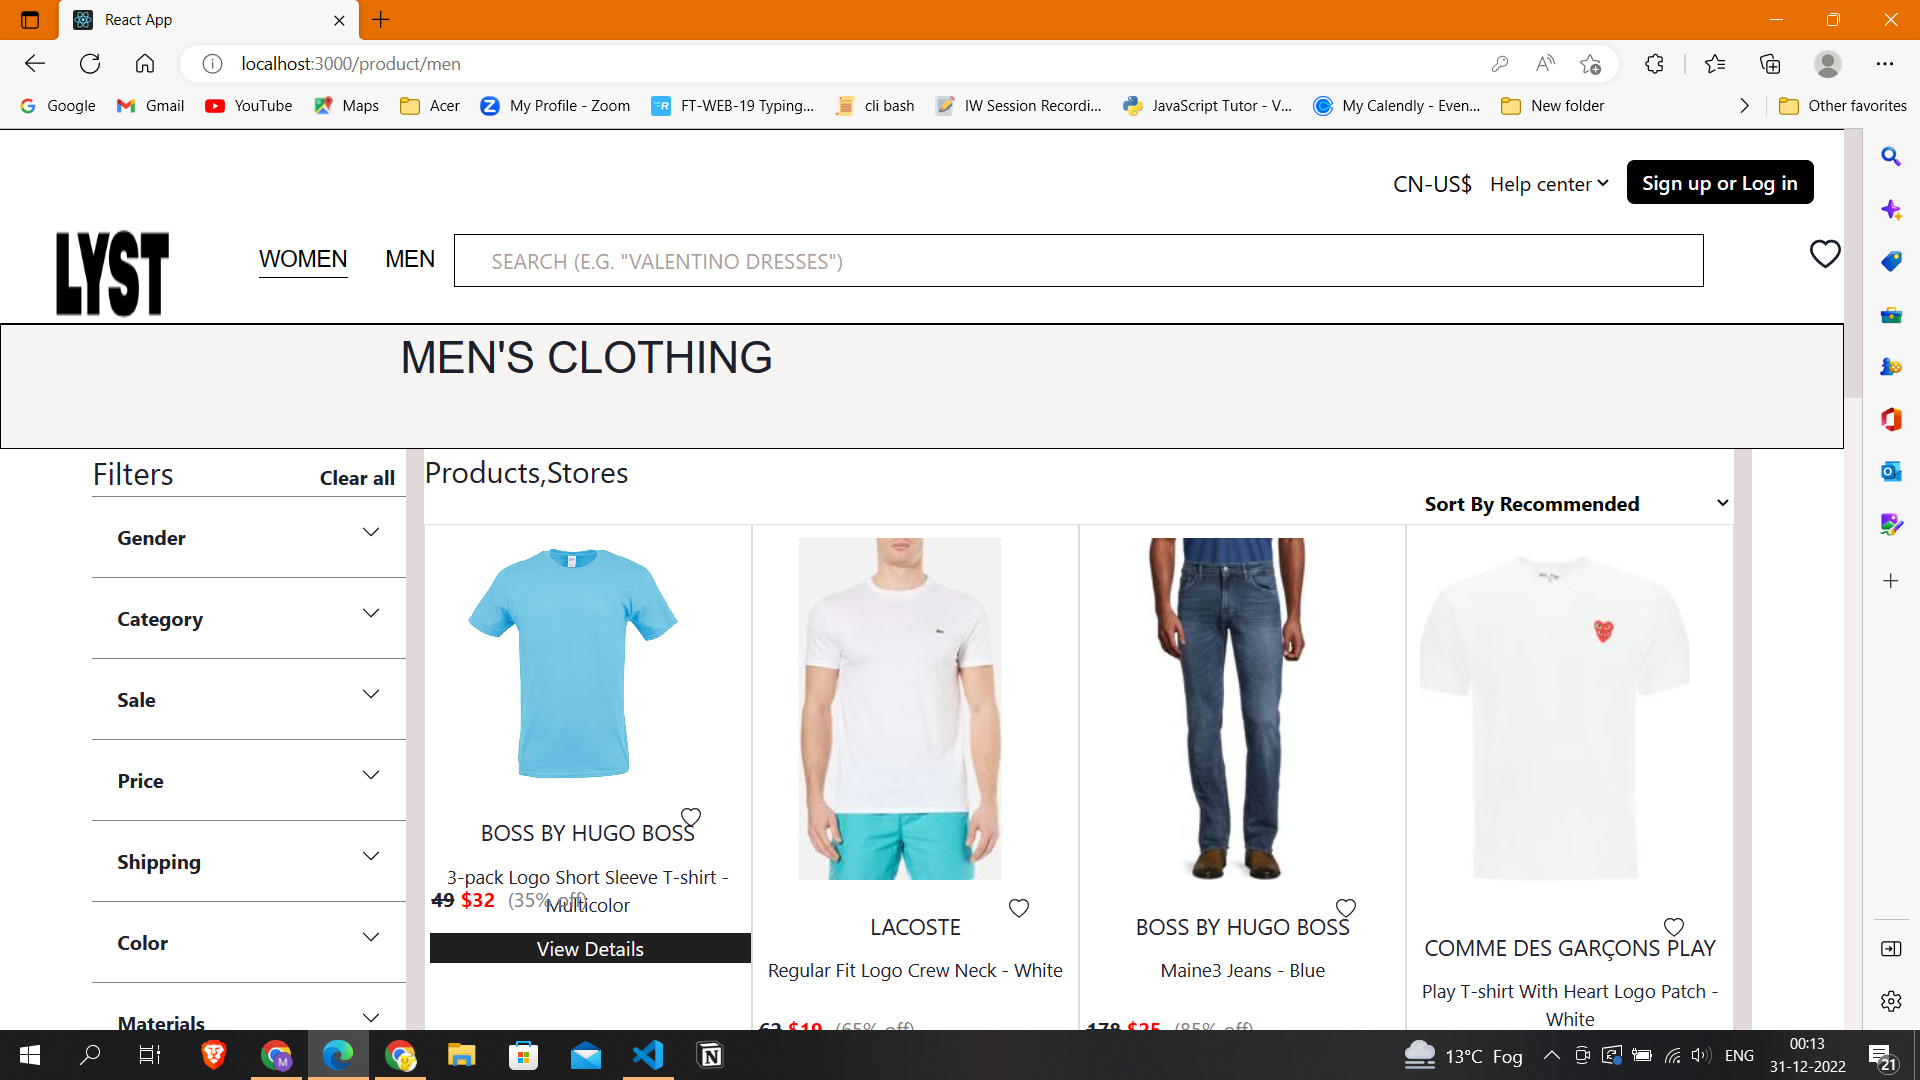Screen dimensions: 1920x1080
Task: Open the YouTube bookmark
Action: click(249, 106)
